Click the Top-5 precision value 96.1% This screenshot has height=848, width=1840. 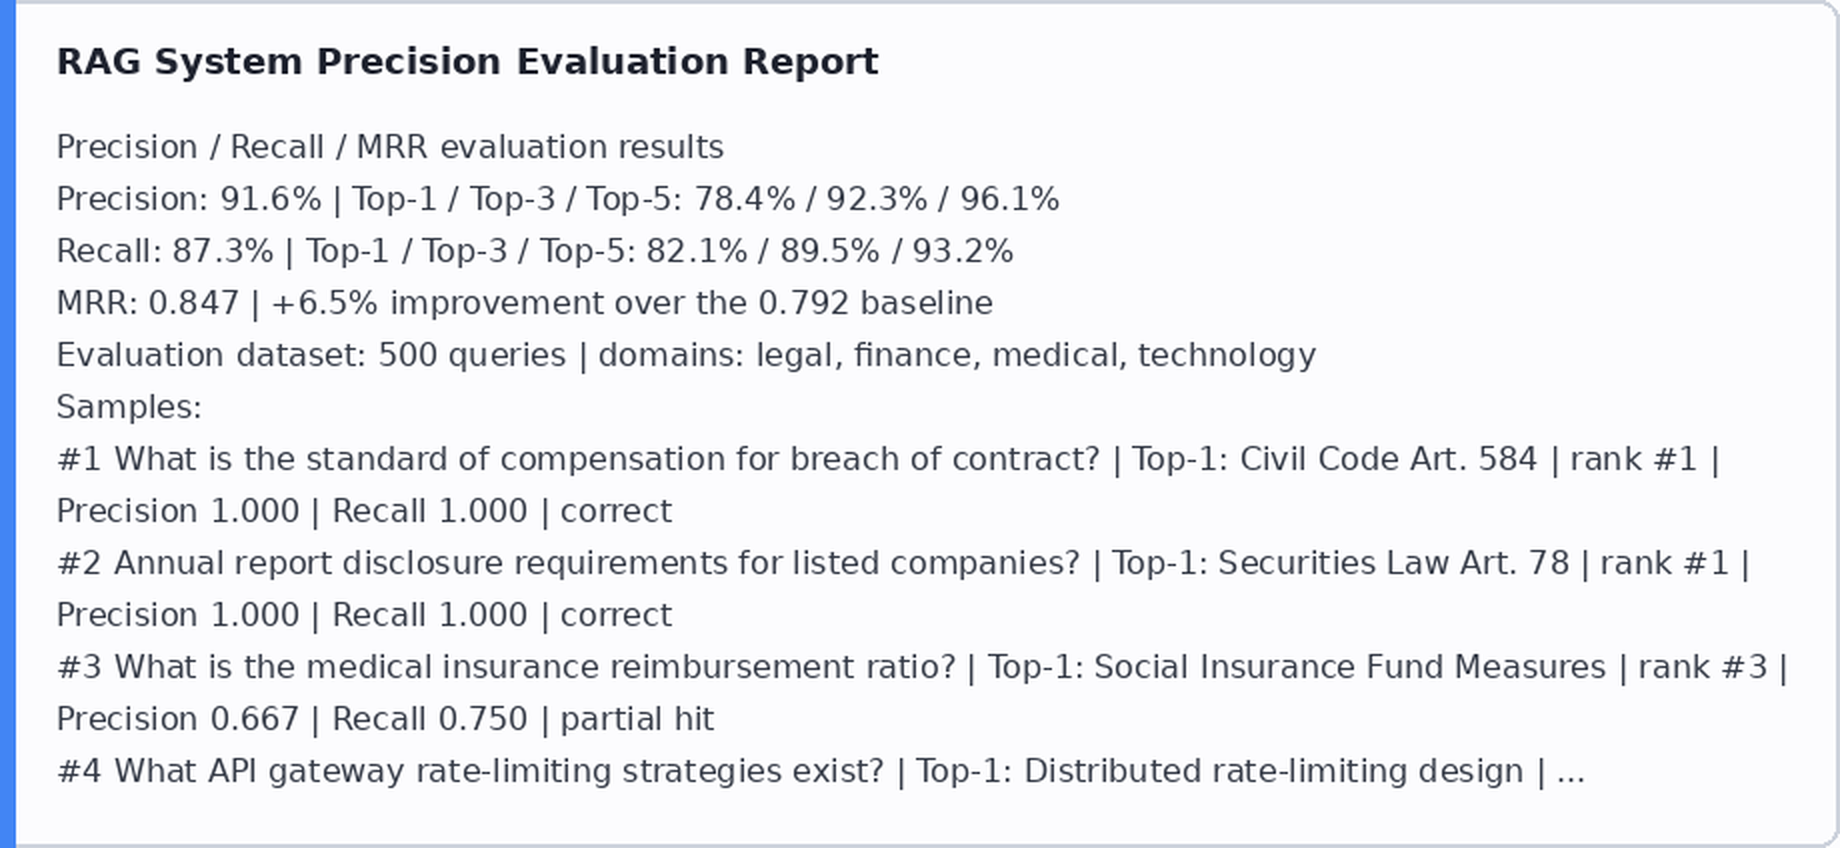[x=1010, y=199]
